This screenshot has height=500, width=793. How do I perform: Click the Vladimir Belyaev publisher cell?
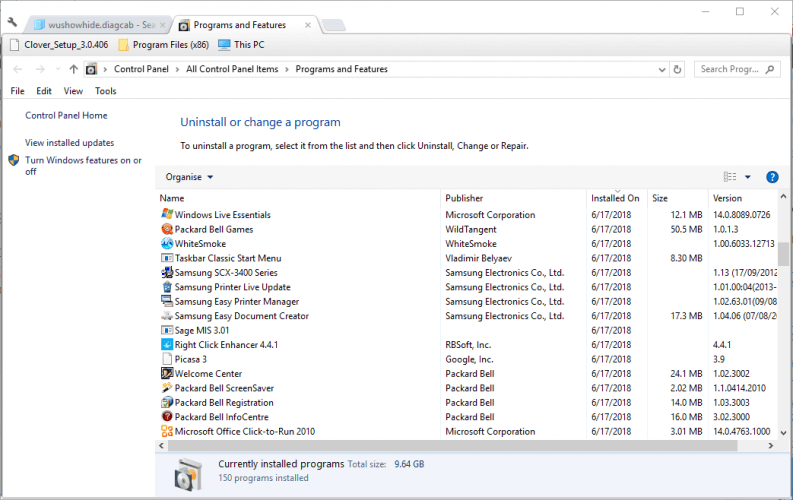pyautogui.click(x=478, y=258)
